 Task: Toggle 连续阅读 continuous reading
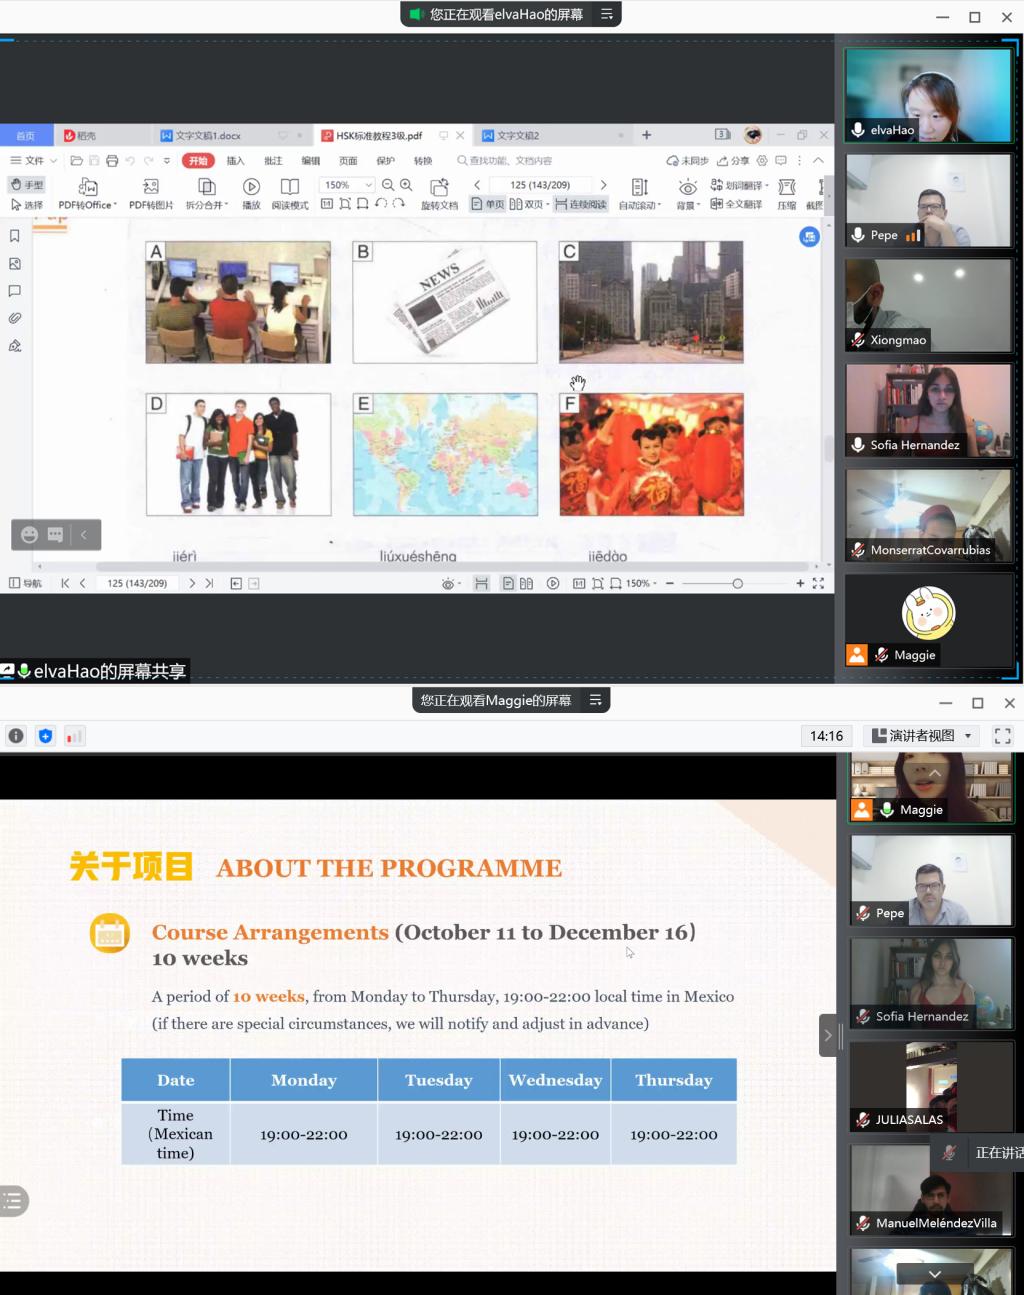(x=581, y=204)
